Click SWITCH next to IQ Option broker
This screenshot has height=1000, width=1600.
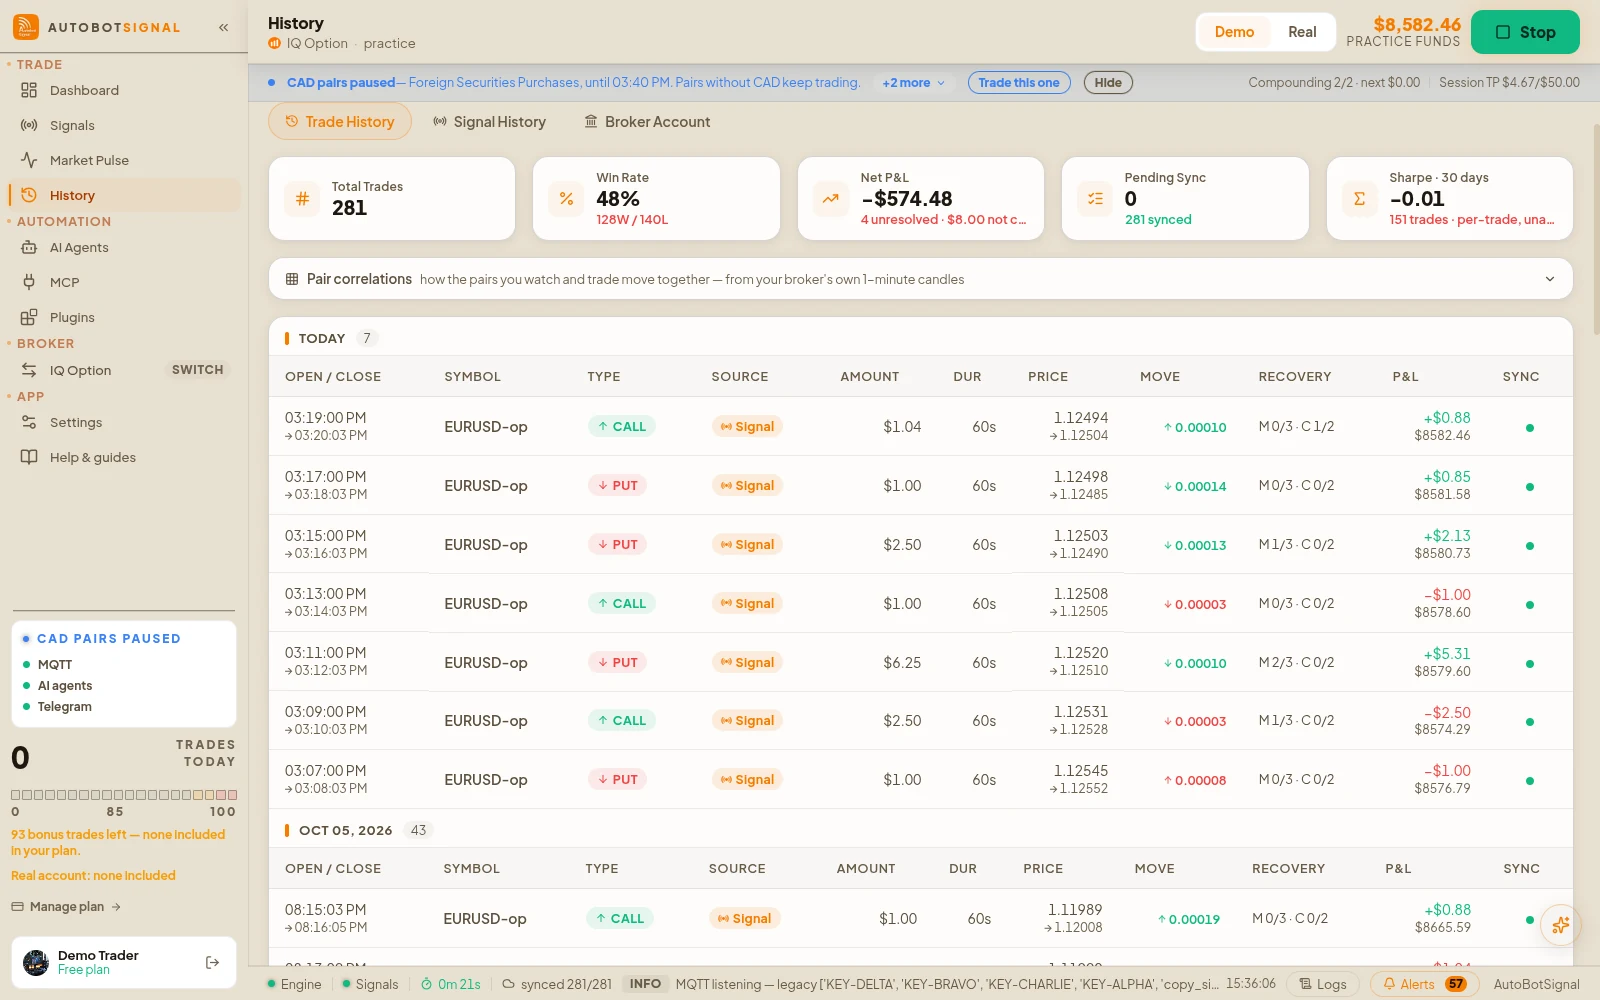click(x=198, y=370)
